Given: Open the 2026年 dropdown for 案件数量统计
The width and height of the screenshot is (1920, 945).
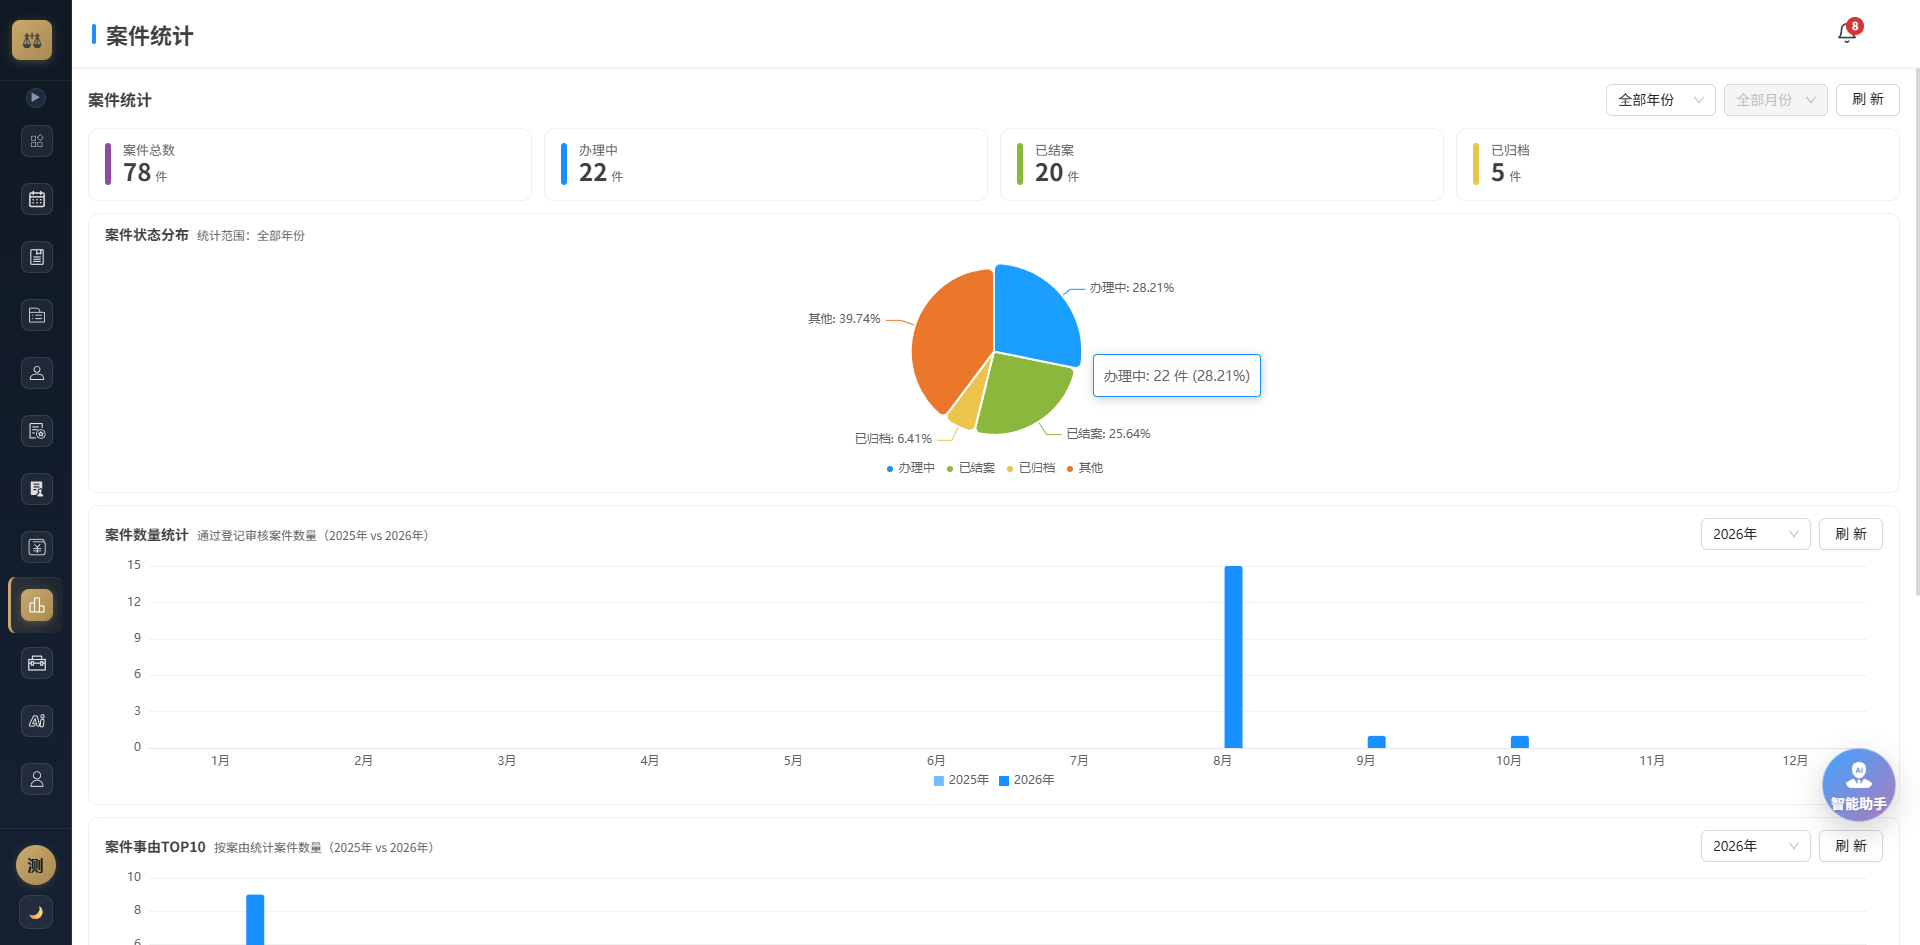Looking at the screenshot, I should pyautogui.click(x=1755, y=534).
